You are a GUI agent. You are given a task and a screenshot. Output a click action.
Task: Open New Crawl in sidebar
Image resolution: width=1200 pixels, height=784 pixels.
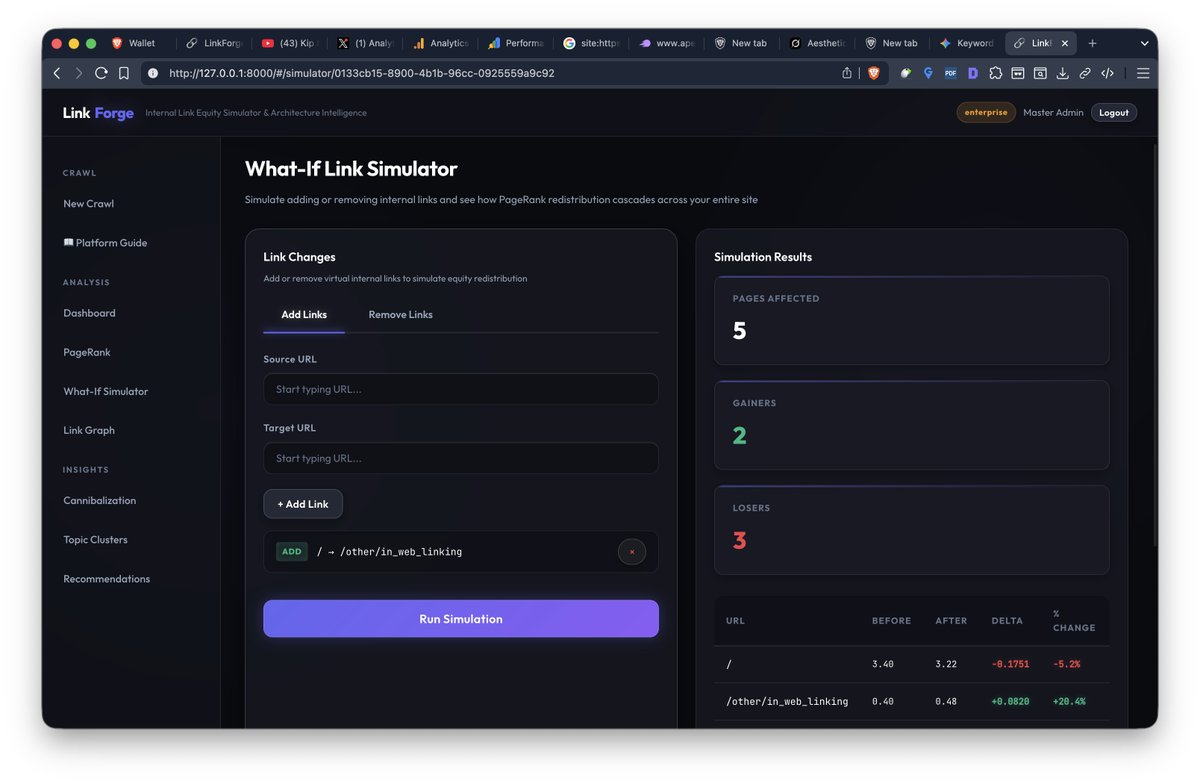(x=89, y=204)
